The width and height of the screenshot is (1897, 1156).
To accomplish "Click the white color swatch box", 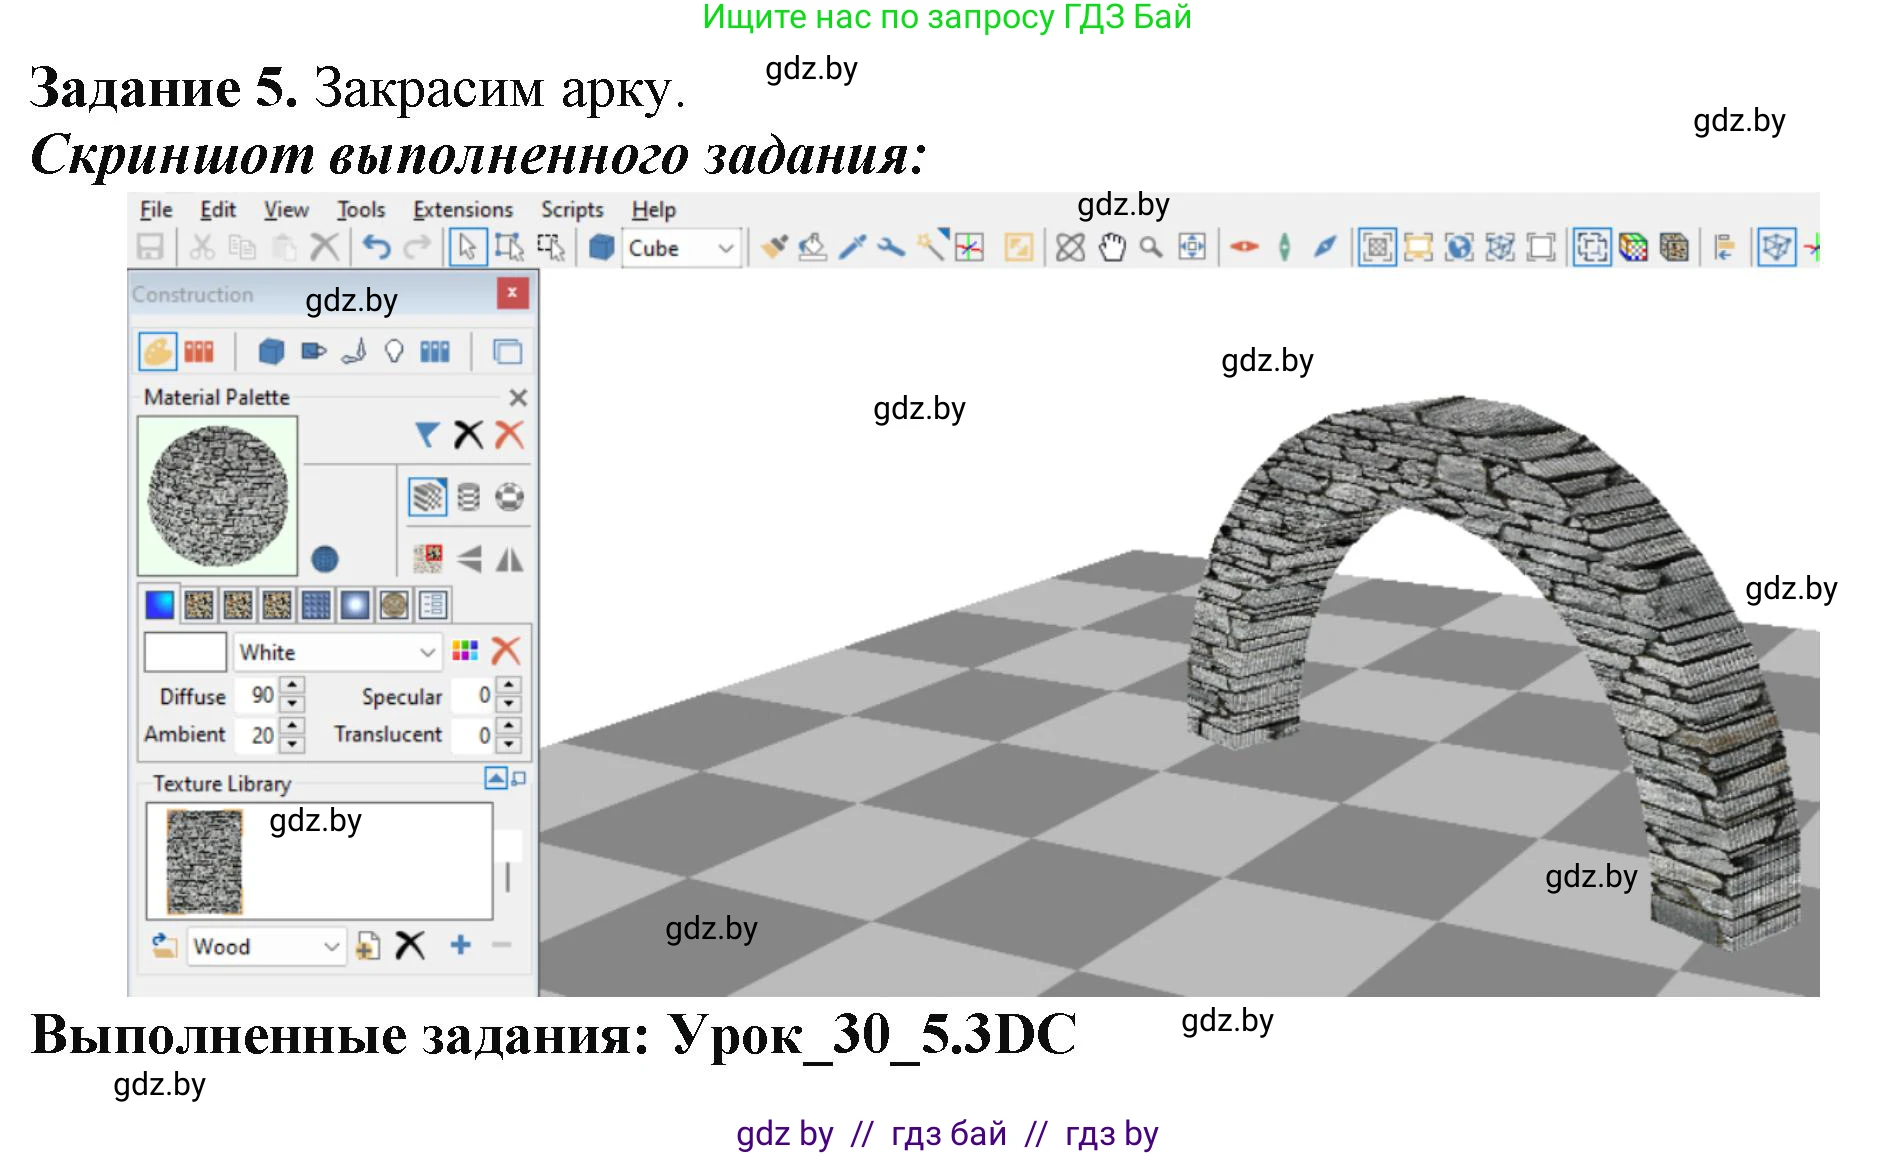I will pos(185,653).
